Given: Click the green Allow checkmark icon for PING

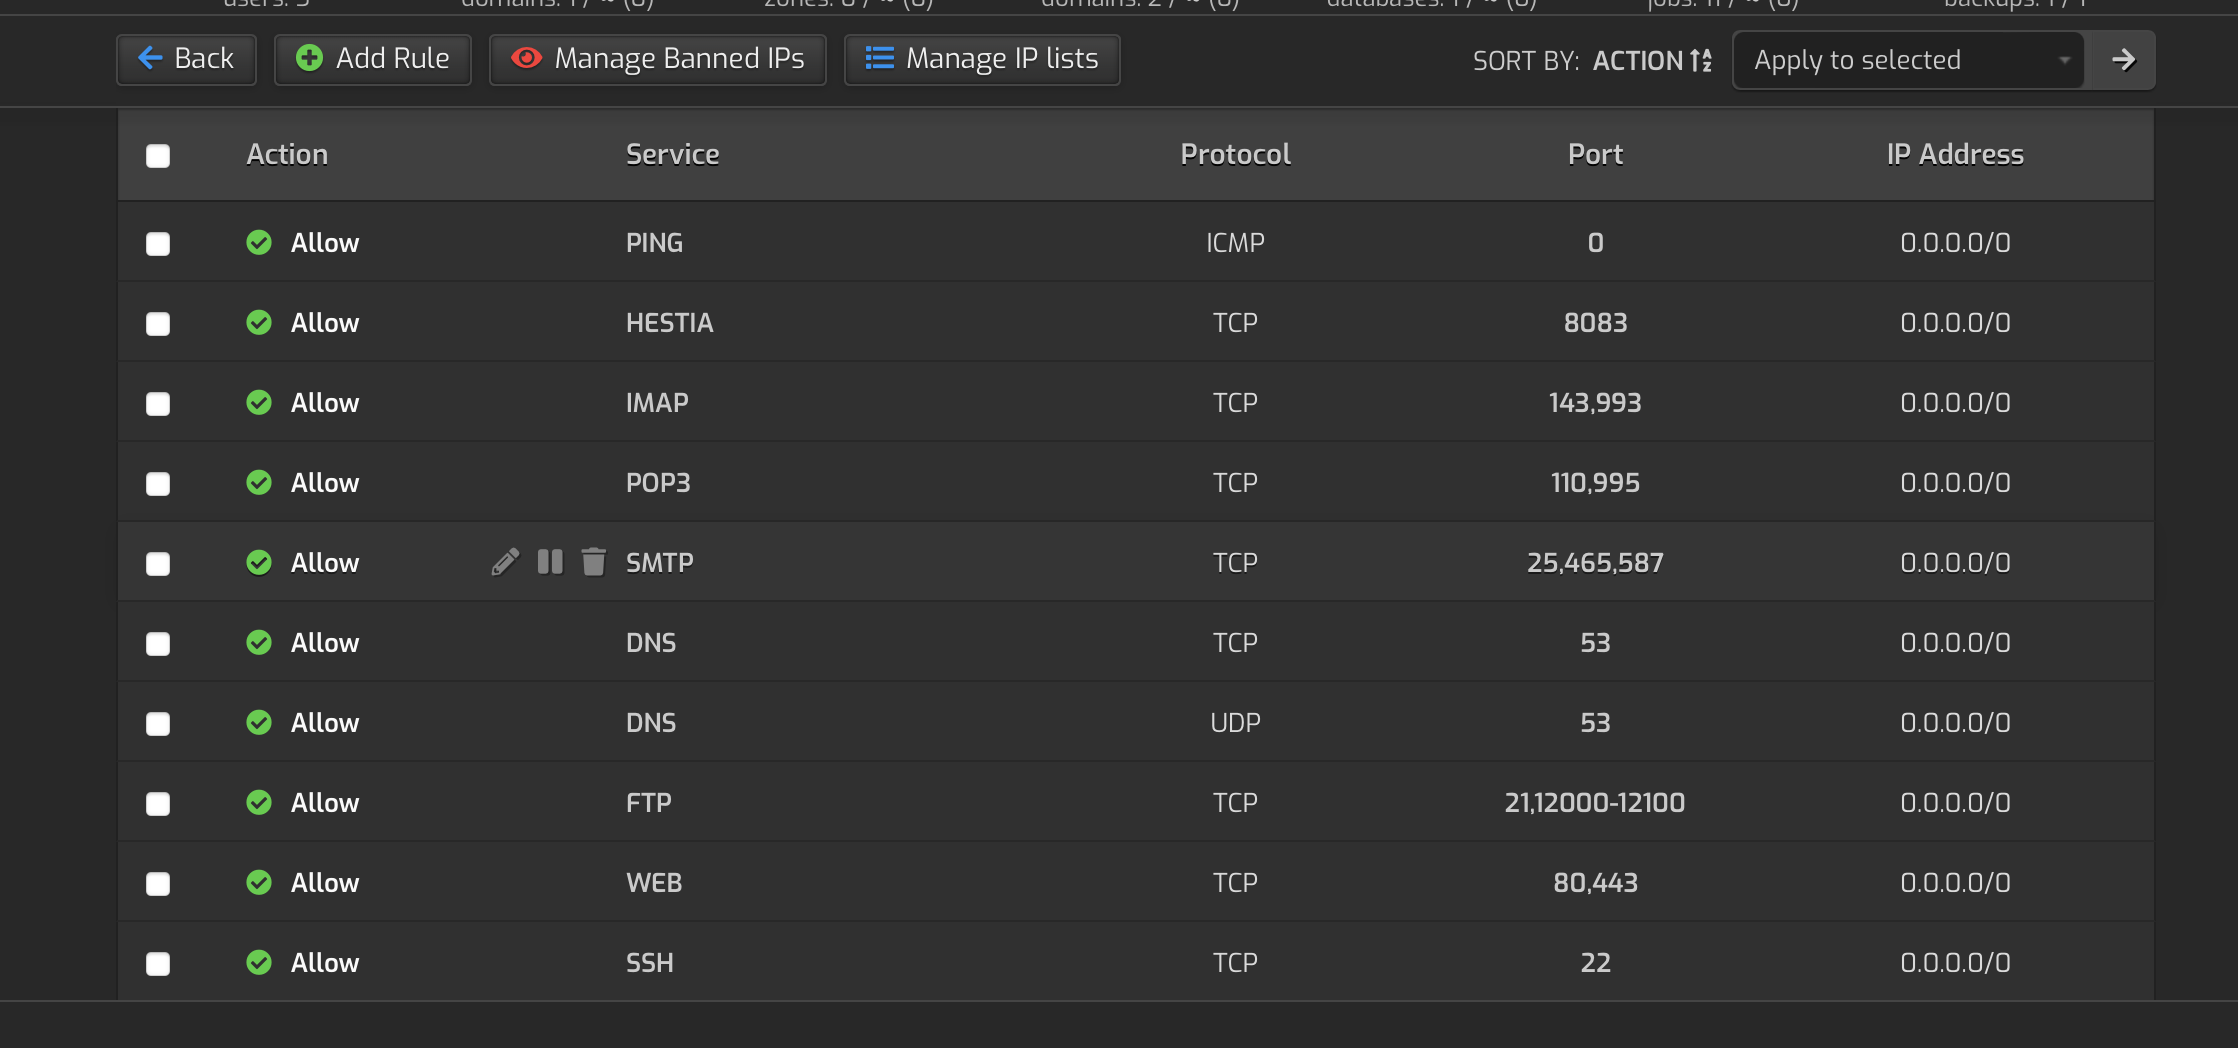Looking at the screenshot, I should tap(259, 243).
